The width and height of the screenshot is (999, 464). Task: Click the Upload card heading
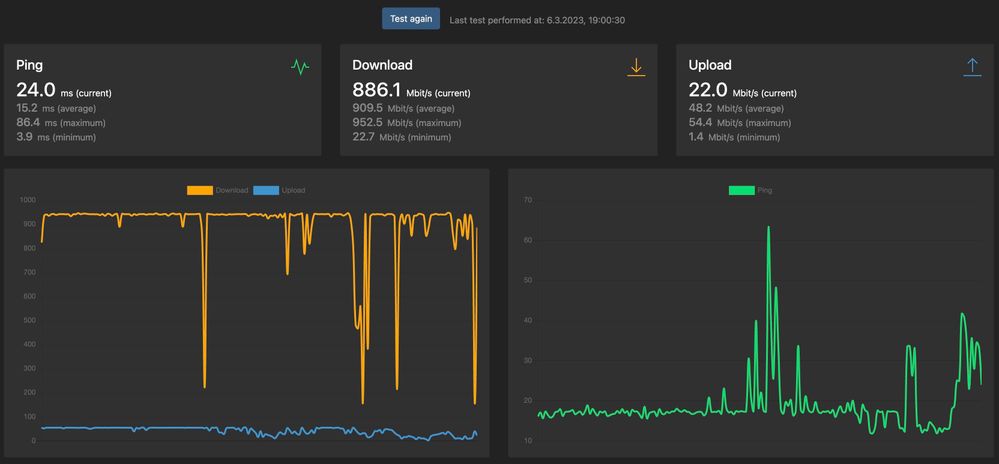710,65
